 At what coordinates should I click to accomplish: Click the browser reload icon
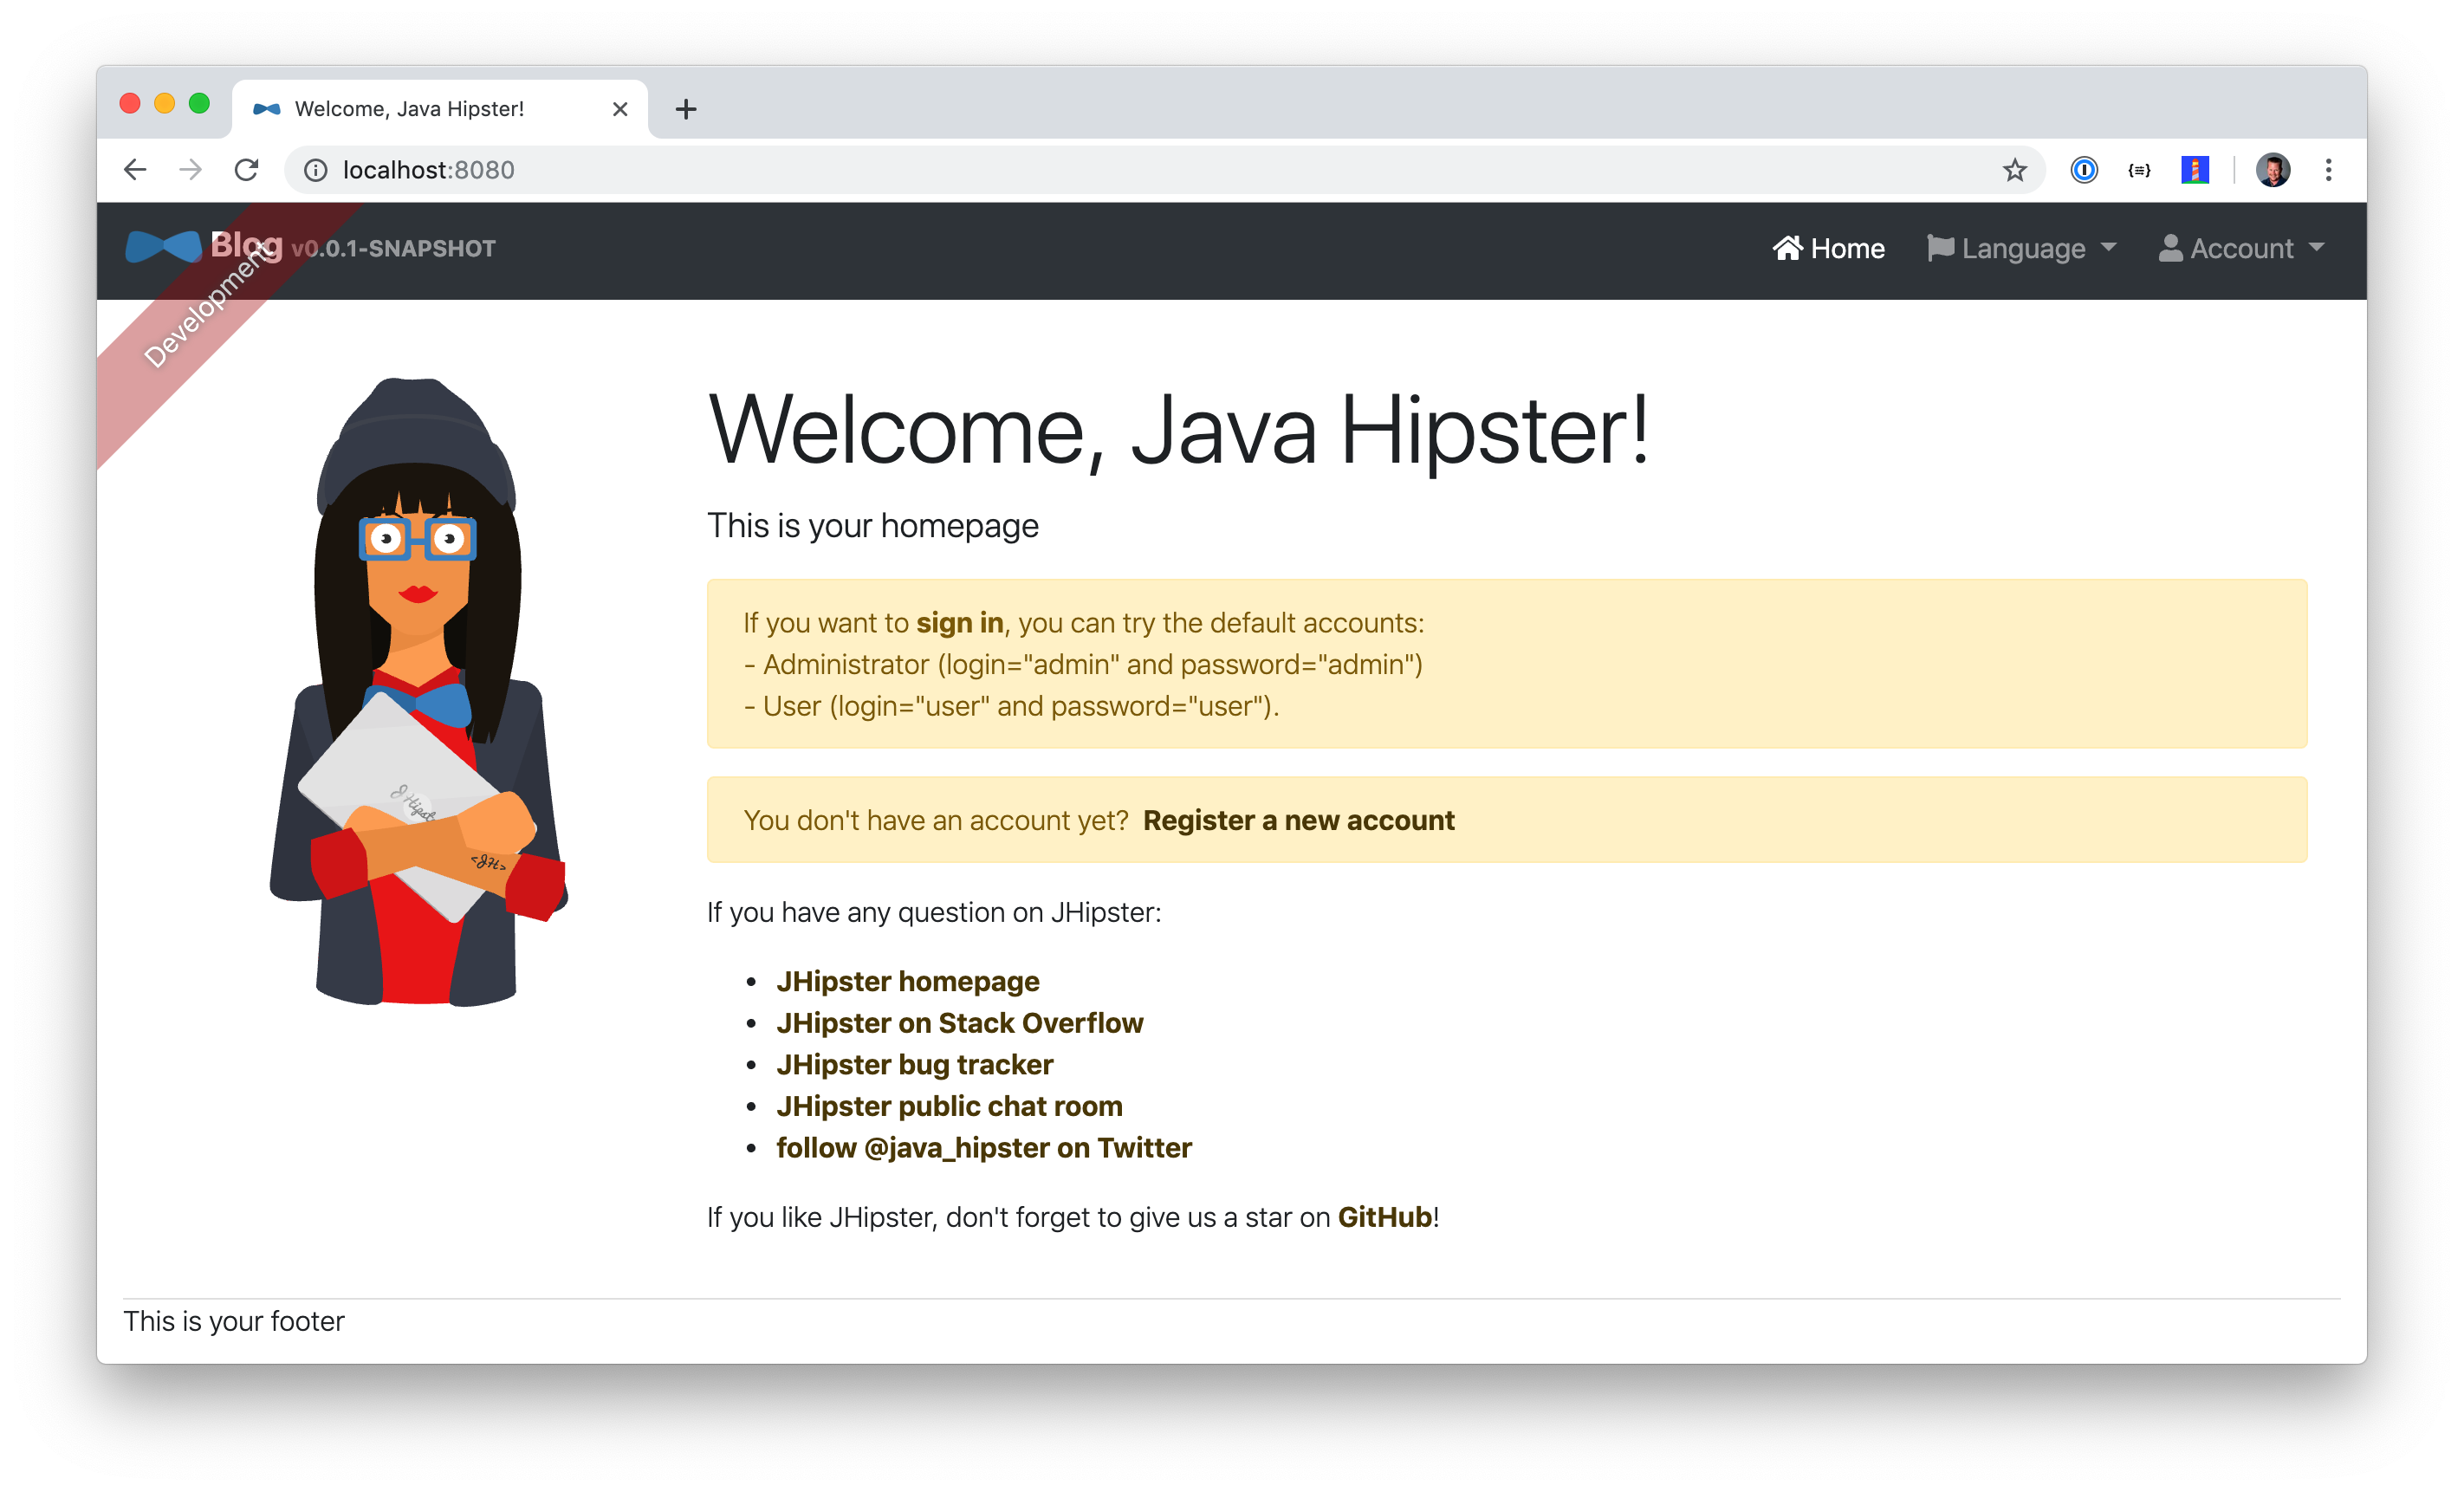[246, 170]
